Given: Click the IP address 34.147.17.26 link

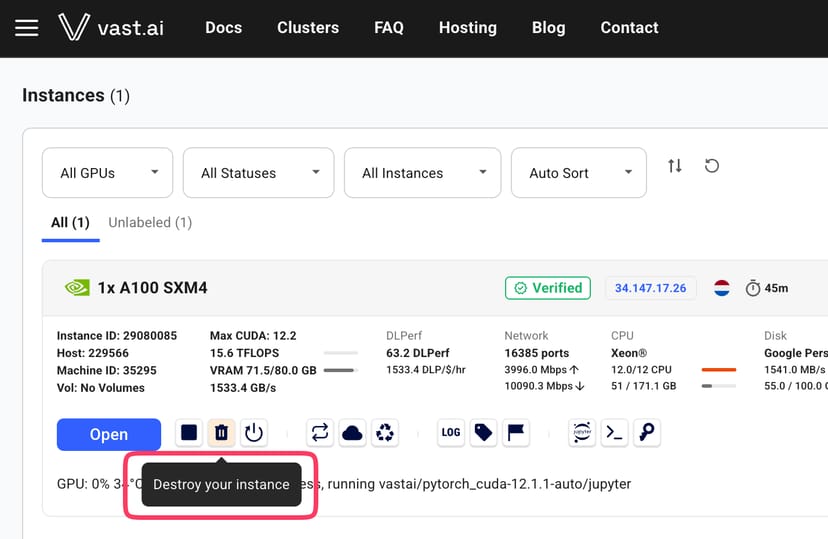Looking at the screenshot, I should (x=650, y=288).
